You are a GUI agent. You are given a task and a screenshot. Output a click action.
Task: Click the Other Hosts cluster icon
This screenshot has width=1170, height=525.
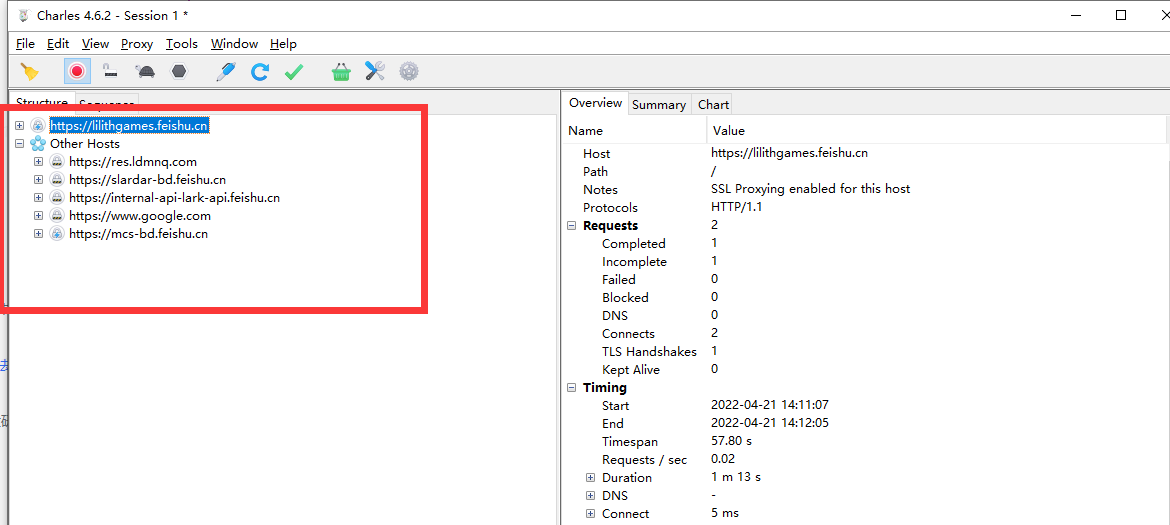coord(38,143)
